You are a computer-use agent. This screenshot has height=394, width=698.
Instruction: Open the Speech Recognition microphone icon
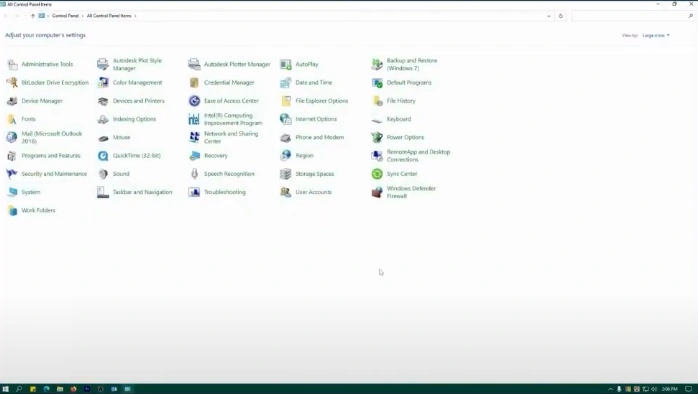pos(194,174)
